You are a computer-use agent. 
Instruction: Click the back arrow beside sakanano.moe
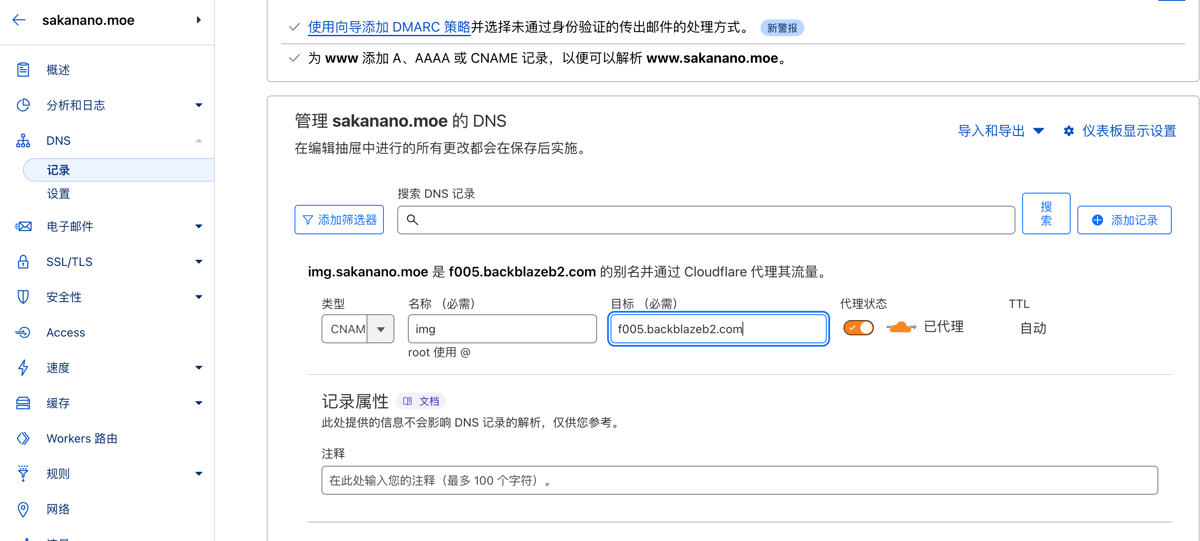(x=19, y=20)
